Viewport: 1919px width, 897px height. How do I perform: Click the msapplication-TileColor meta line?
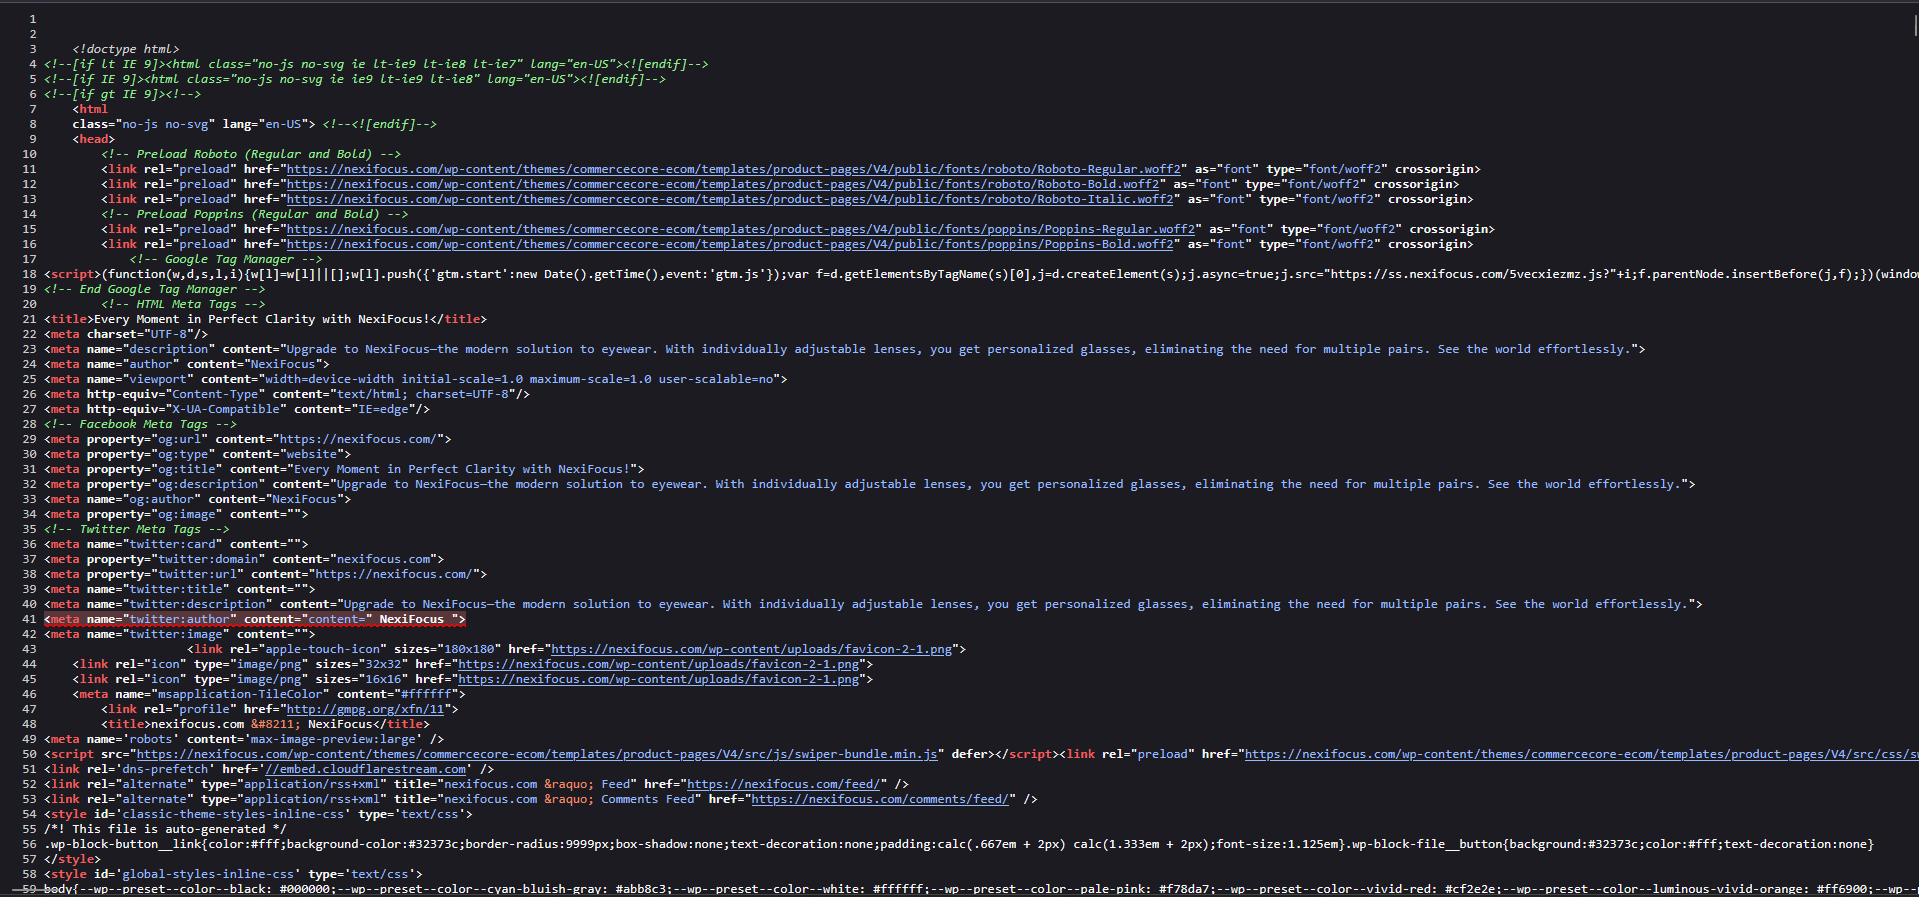pyautogui.click(x=269, y=694)
